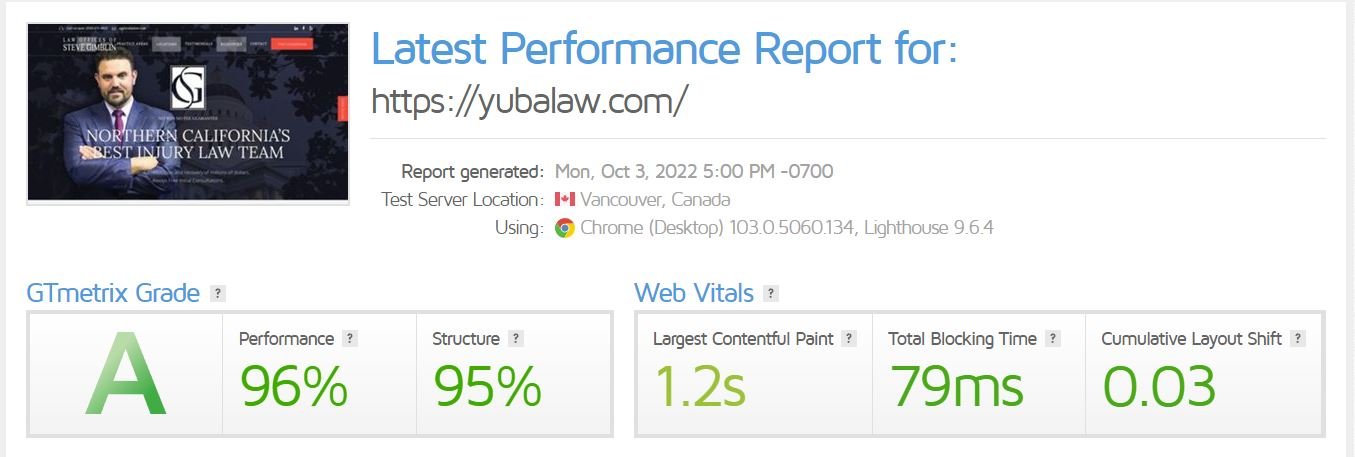Click the help icon beside GTmetrix Grade
This screenshot has height=457, width=1355.
click(x=218, y=294)
